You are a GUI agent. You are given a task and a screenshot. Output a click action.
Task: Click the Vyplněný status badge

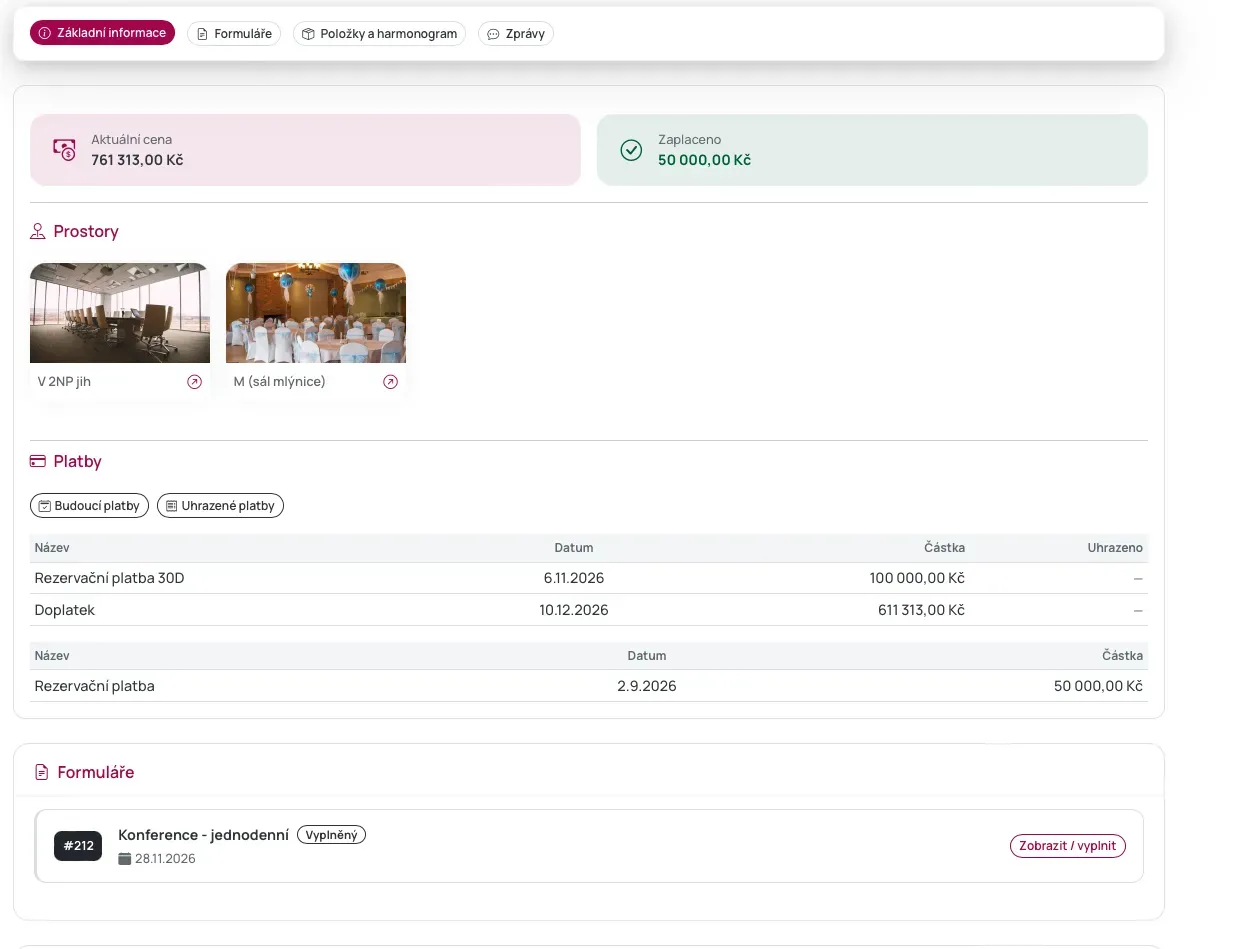tap(331, 835)
